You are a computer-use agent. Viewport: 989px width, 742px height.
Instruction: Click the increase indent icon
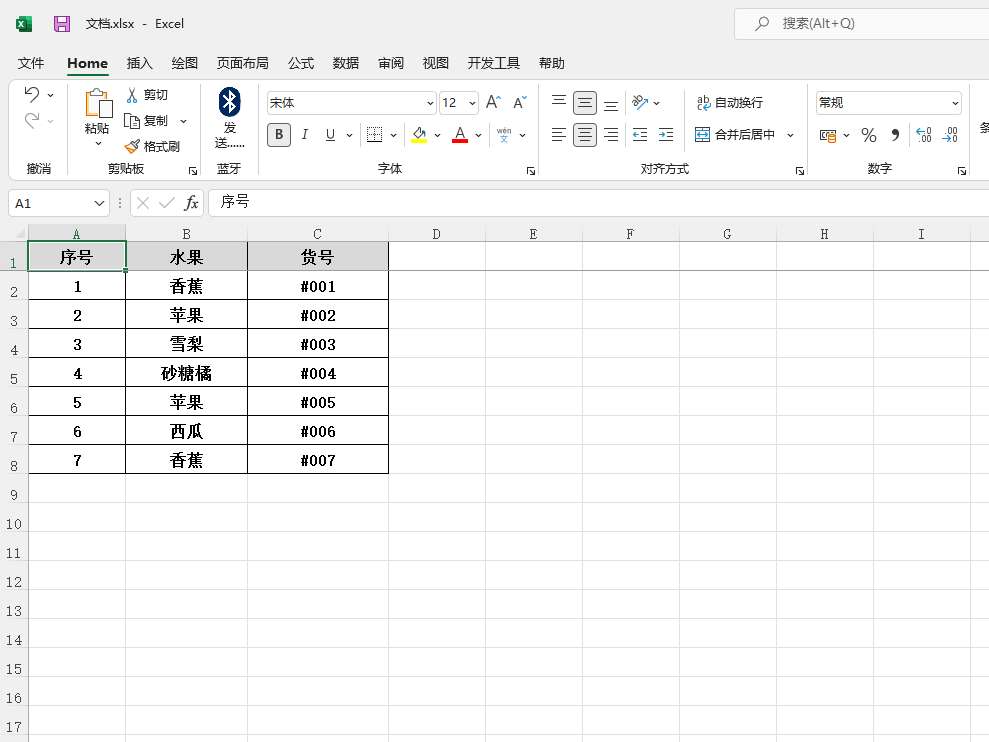click(666, 134)
